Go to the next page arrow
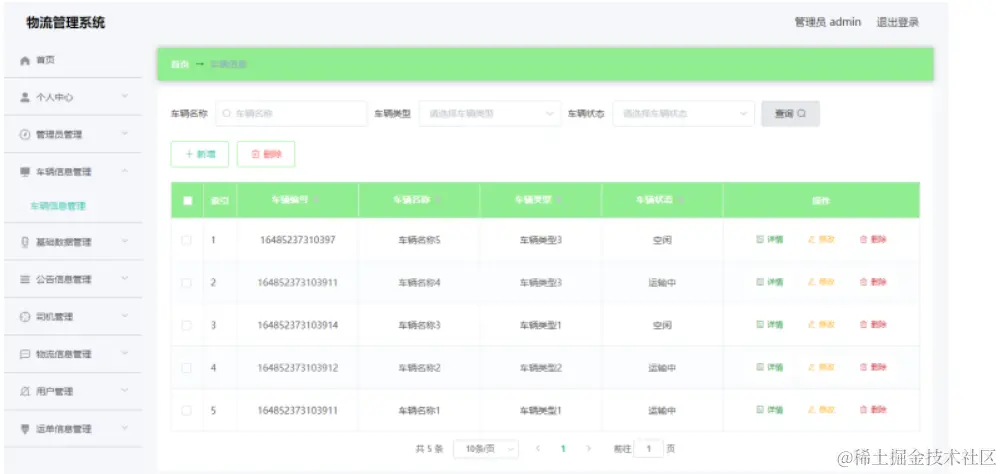The width and height of the screenshot is (1003, 474). pos(588,449)
